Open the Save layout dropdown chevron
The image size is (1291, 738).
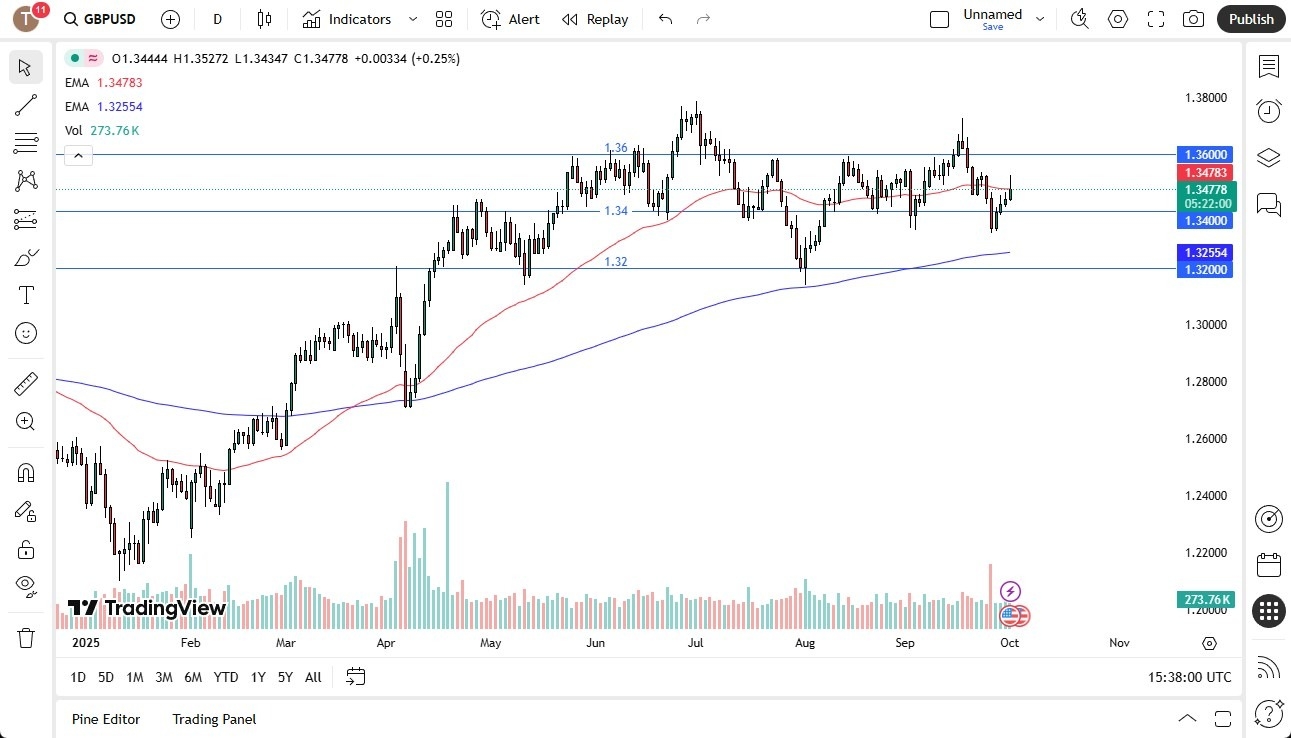pos(1040,19)
